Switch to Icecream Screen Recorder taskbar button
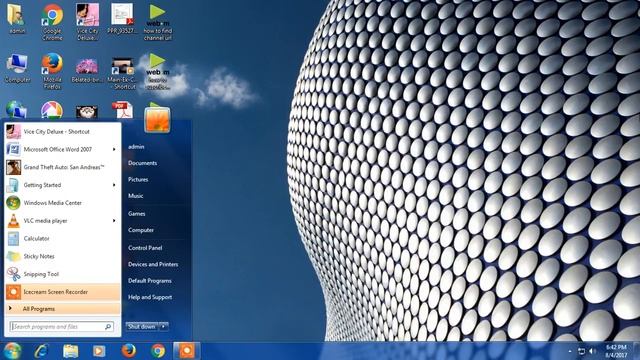This screenshot has height=360, width=640. [187, 351]
